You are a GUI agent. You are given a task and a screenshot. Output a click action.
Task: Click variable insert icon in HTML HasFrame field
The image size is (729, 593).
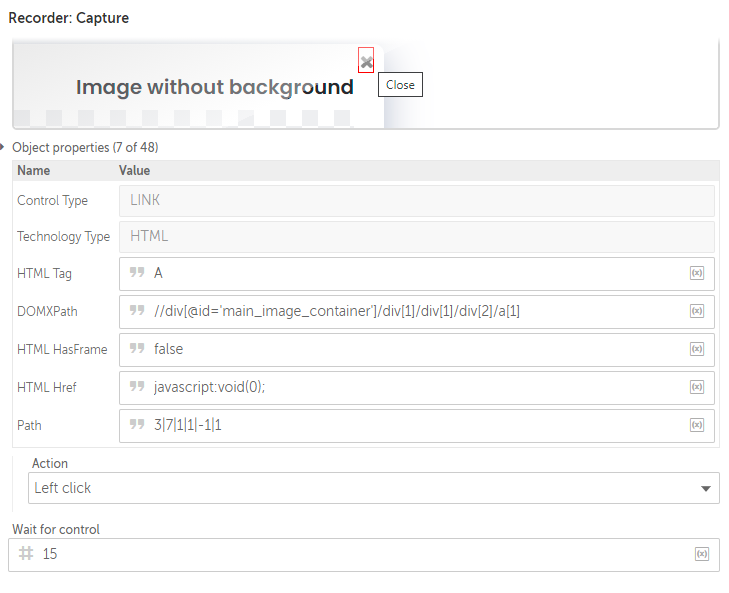pos(696,349)
